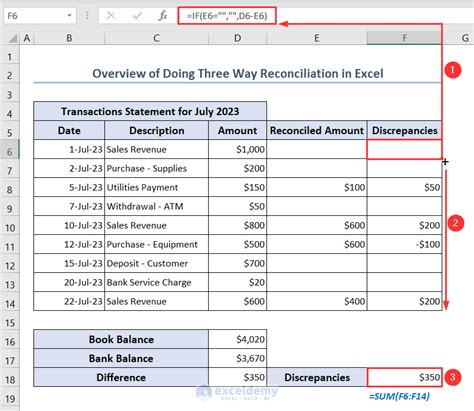Click the Select All corner triangle
This screenshot has height=411, width=474.
(12, 38)
